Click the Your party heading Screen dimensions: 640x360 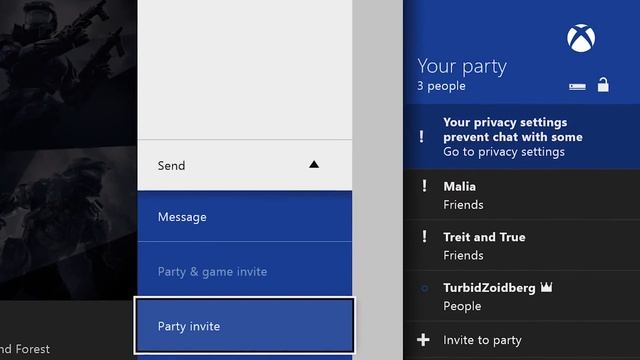point(462,67)
